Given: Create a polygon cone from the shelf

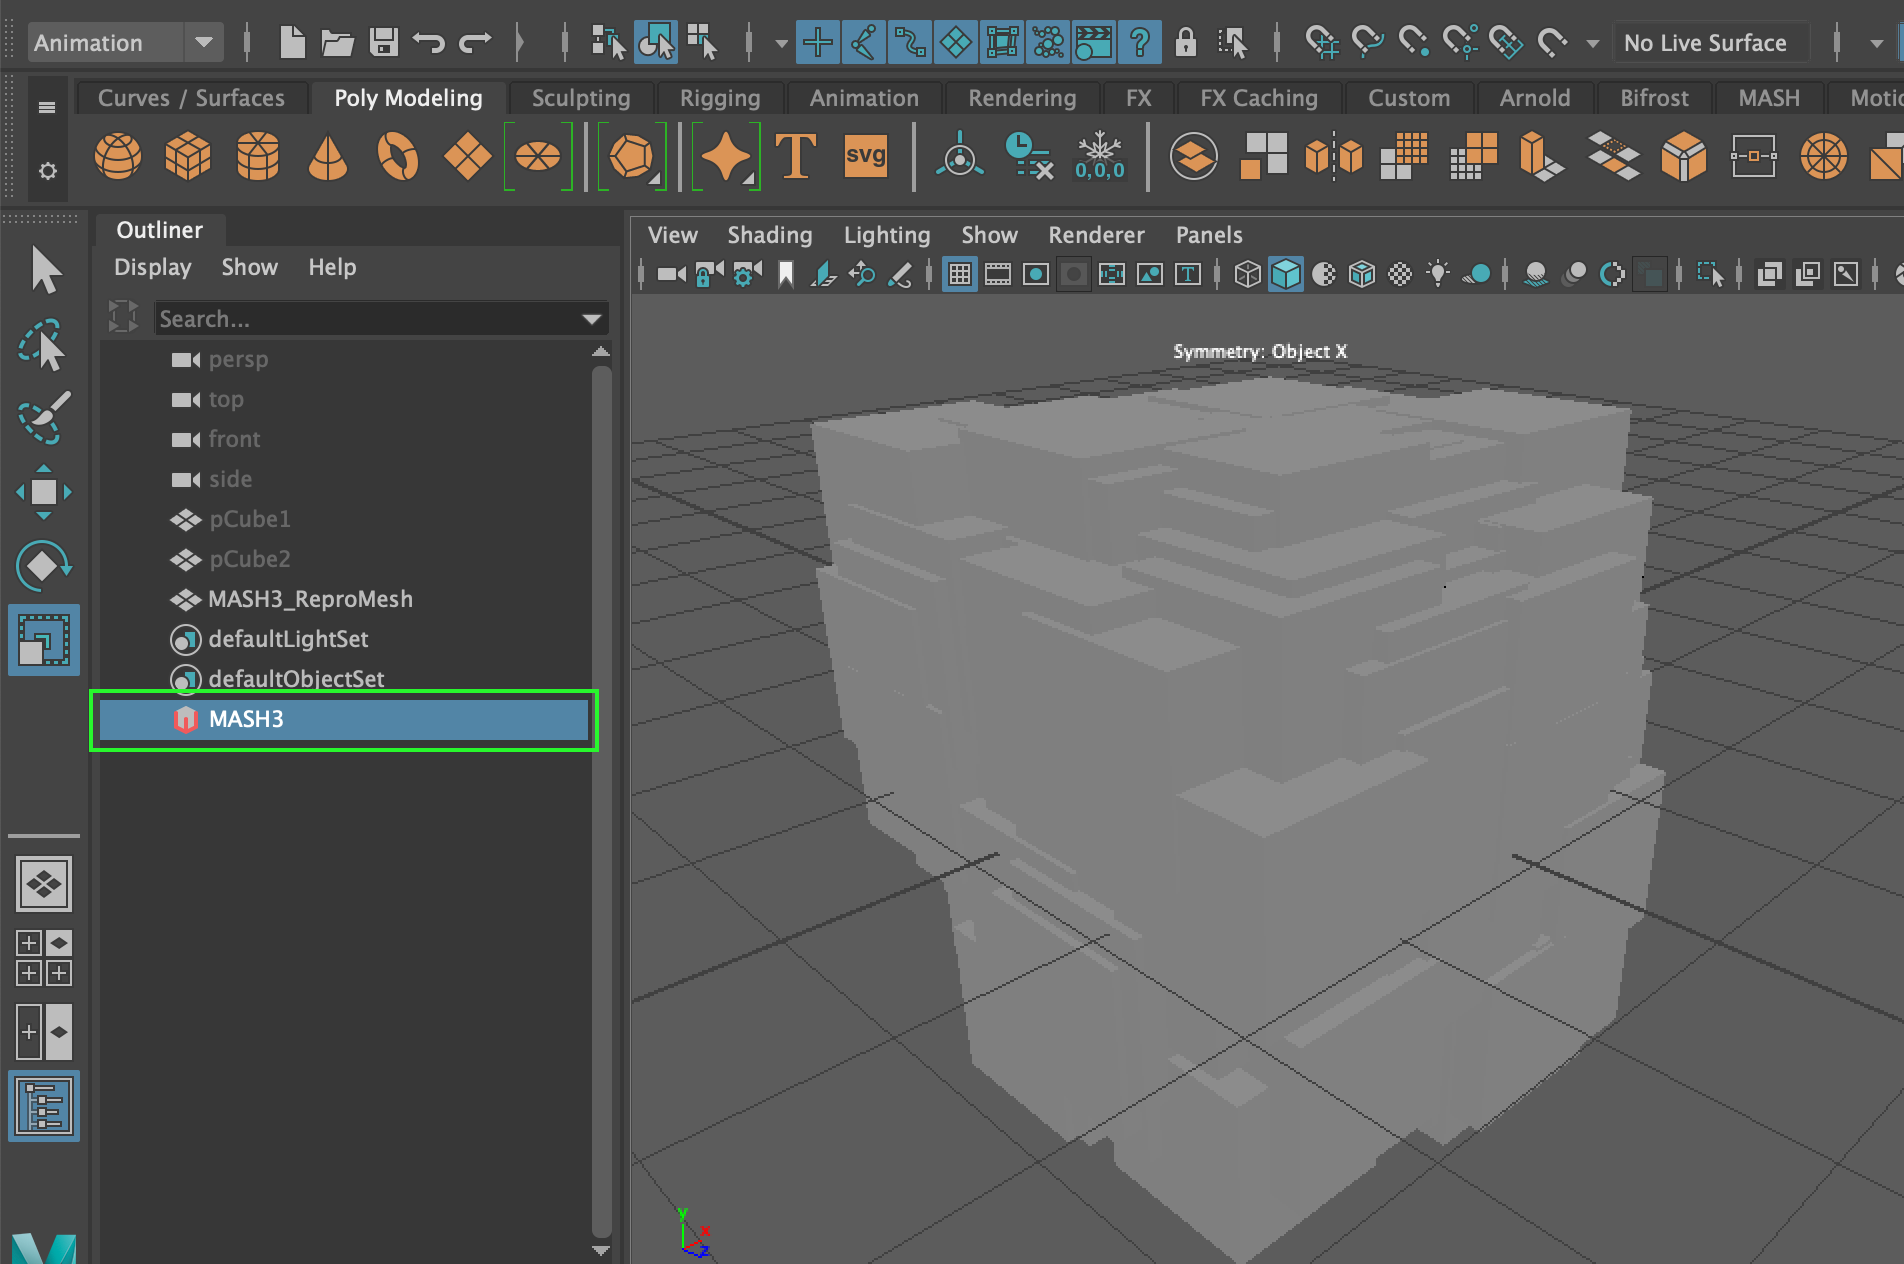Looking at the screenshot, I should [327, 157].
